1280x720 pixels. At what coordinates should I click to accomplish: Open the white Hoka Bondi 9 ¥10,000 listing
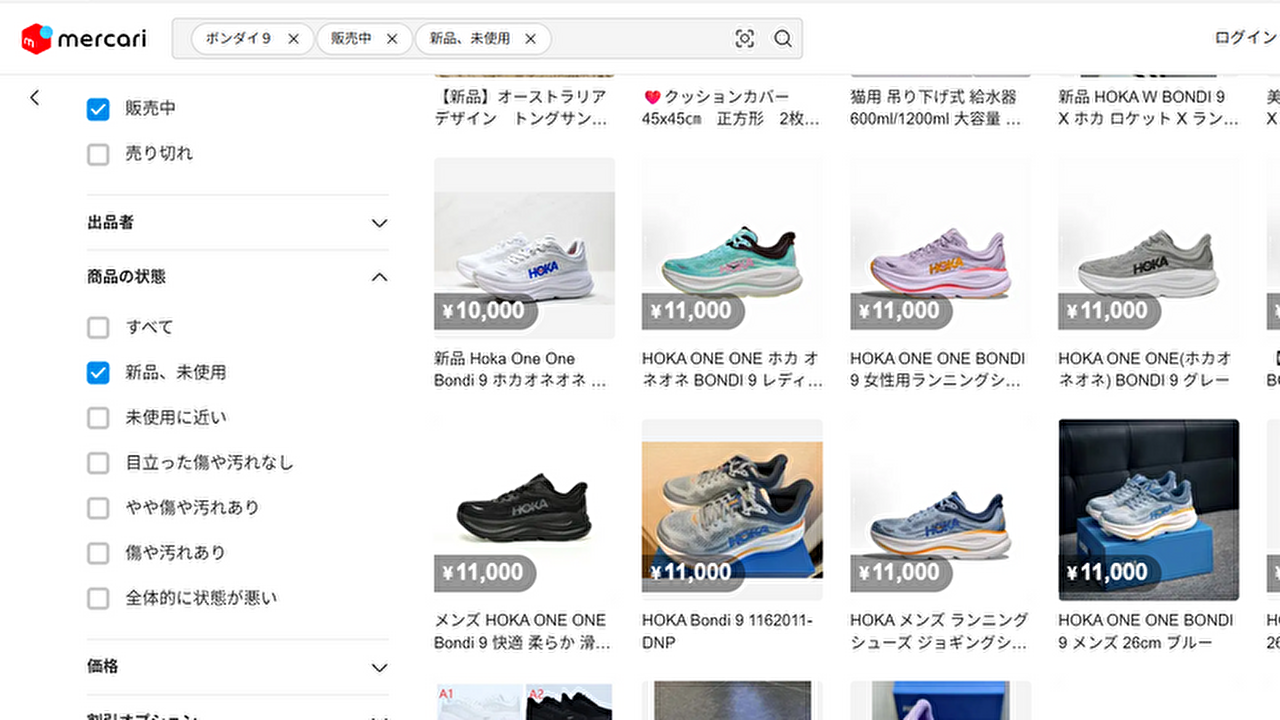click(x=524, y=248)
